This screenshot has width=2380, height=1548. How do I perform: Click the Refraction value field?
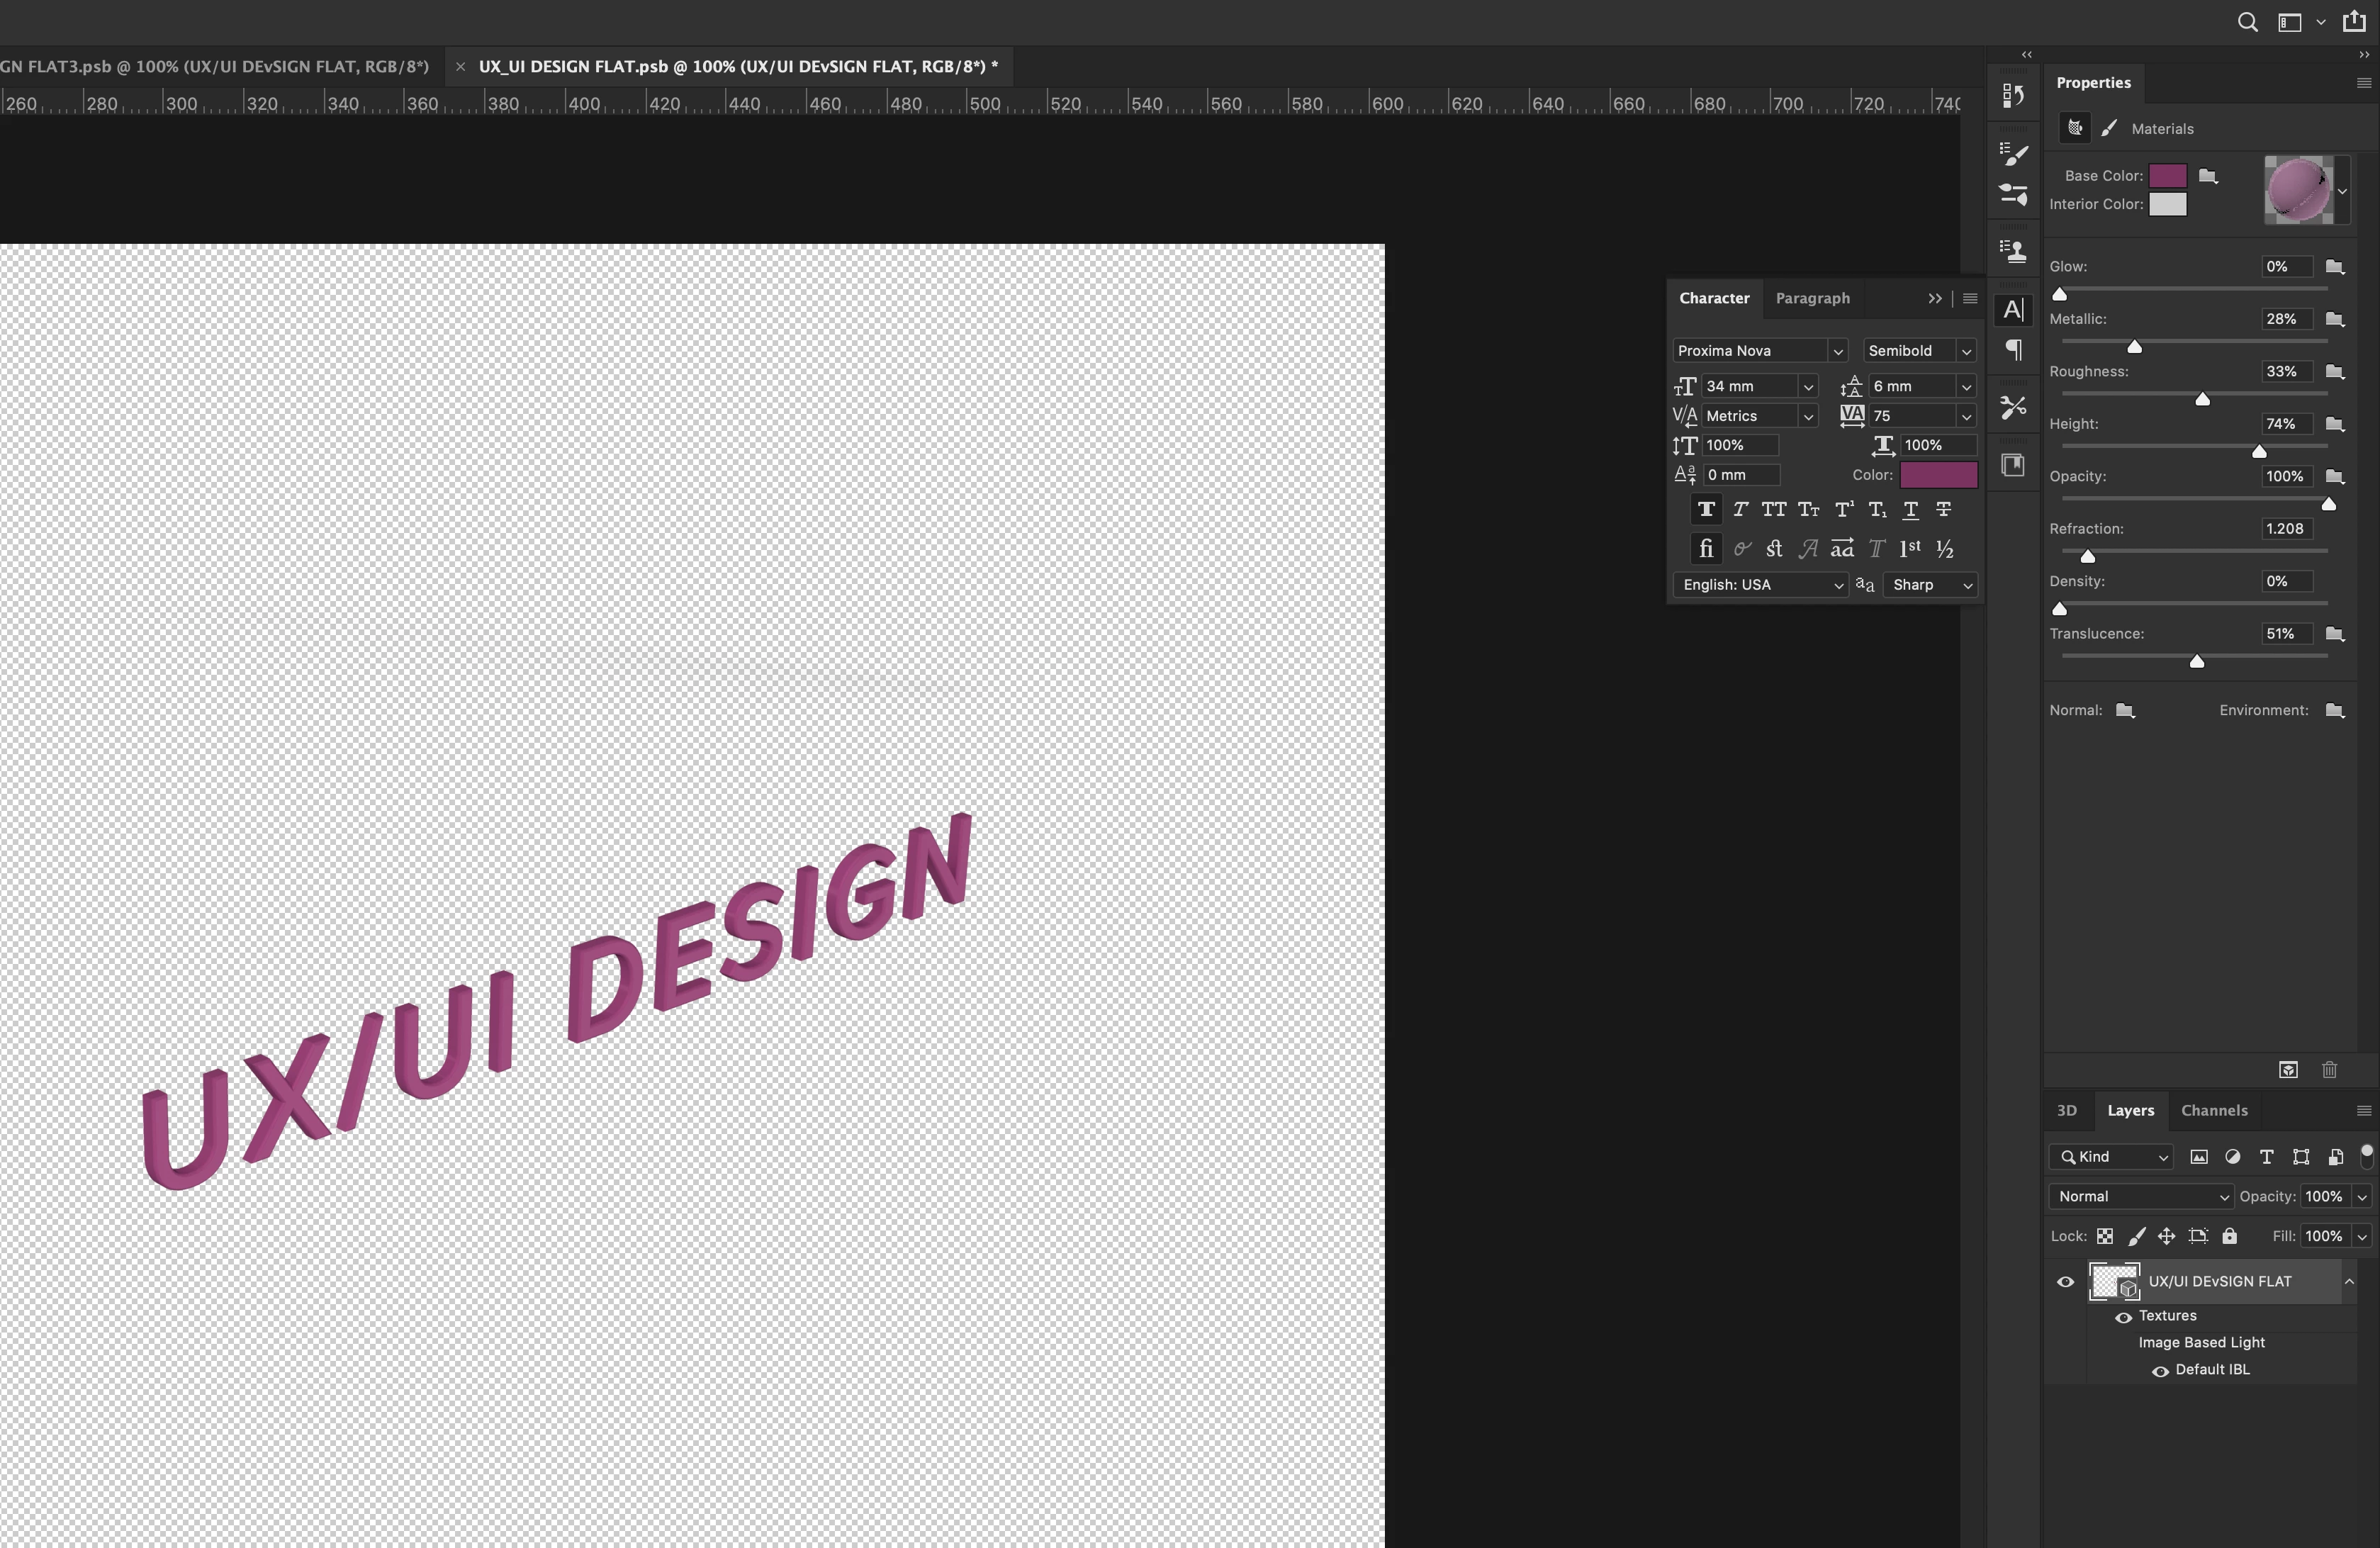(2286, 529)
